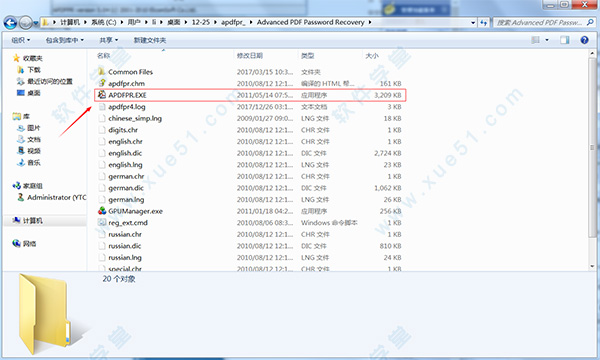
Task: Select 网络 in the sidebar
Action: pos(29,244)
